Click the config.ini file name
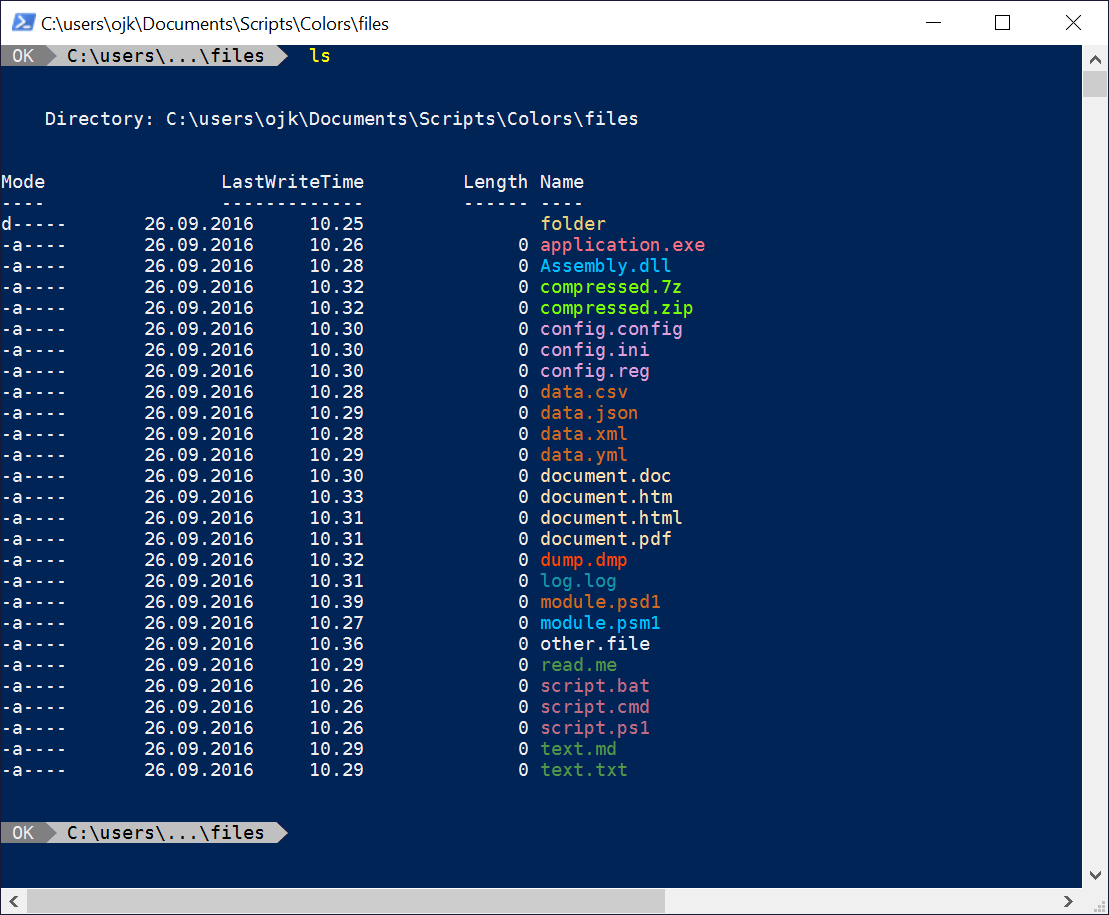Viewport: 1109px width, 915px height. tap(595, 350)
